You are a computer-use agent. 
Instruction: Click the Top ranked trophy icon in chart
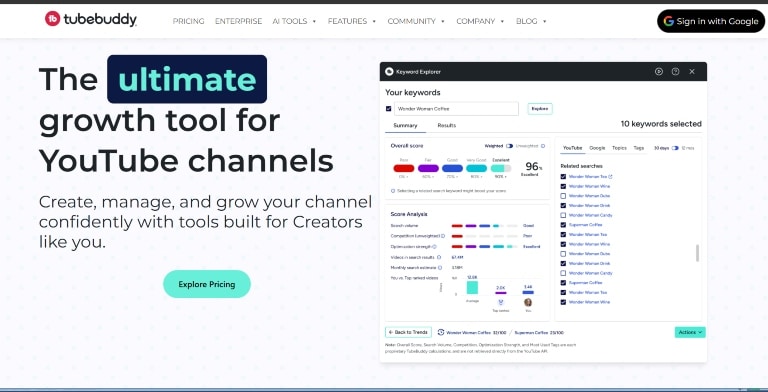click(501, 302)
